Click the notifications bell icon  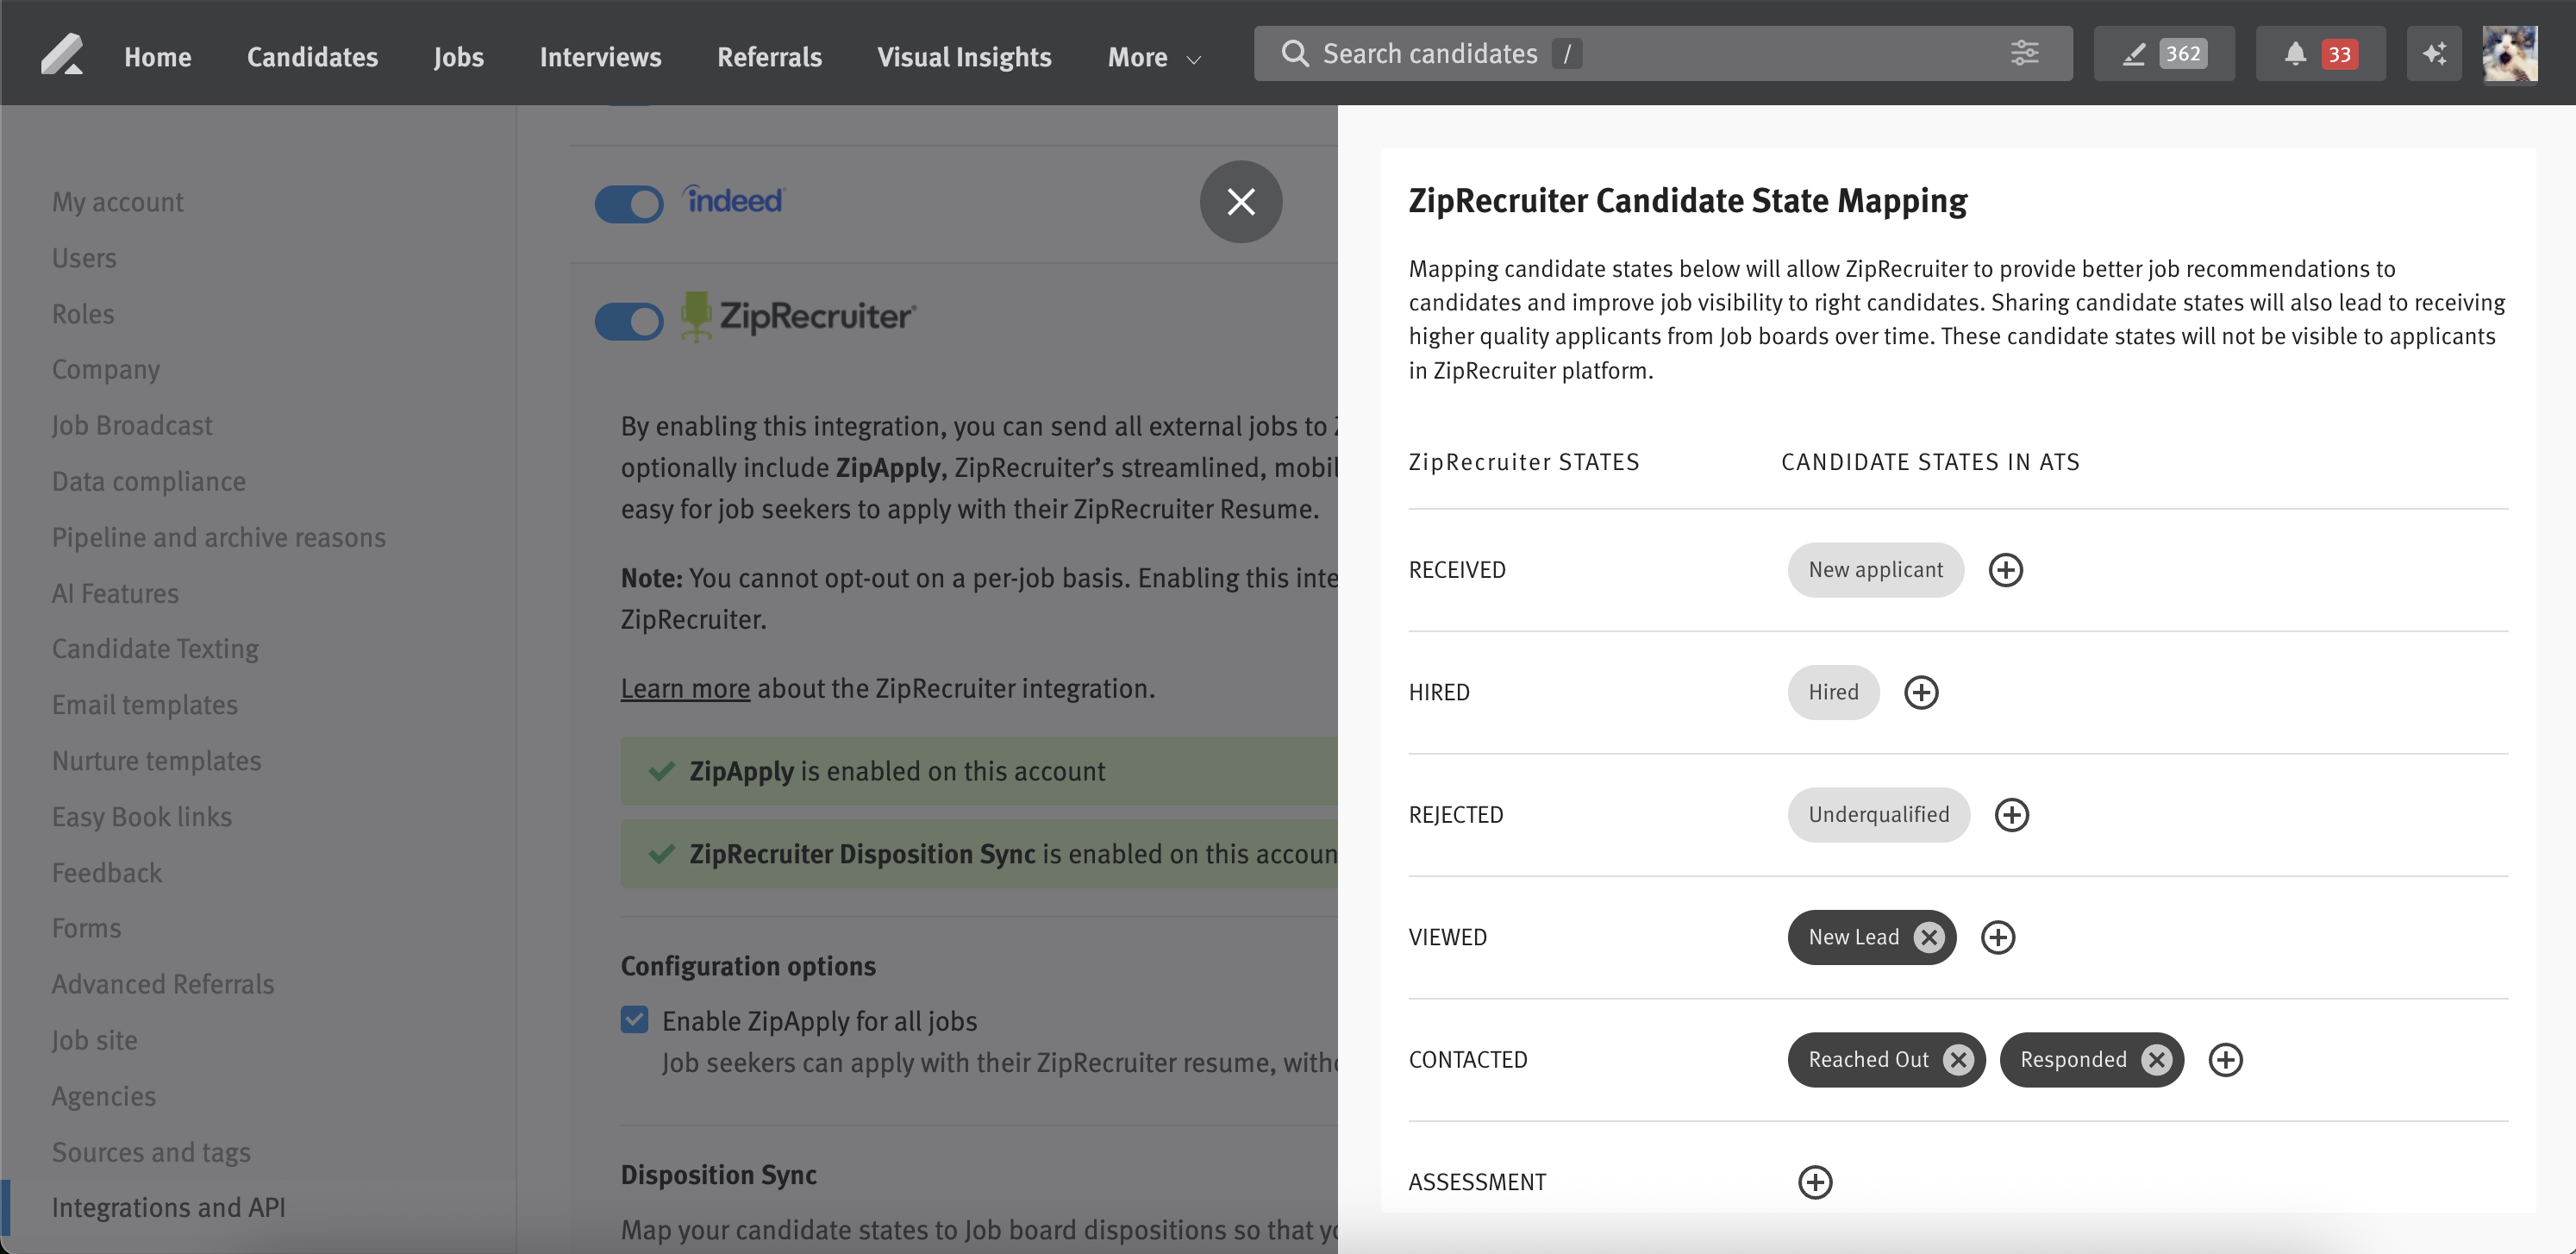(2295, 54)
